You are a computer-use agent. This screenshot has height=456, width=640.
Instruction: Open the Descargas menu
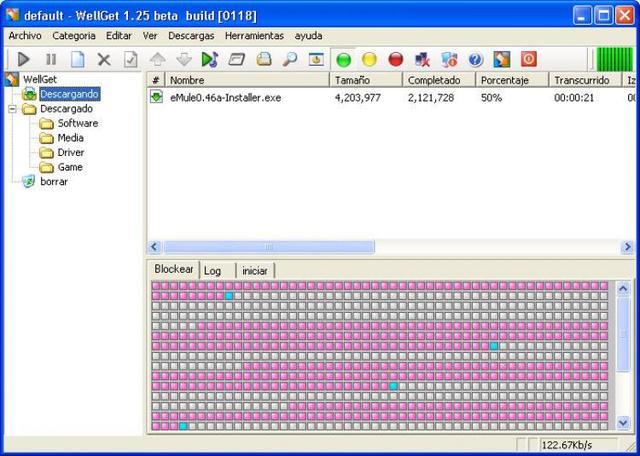191,36
